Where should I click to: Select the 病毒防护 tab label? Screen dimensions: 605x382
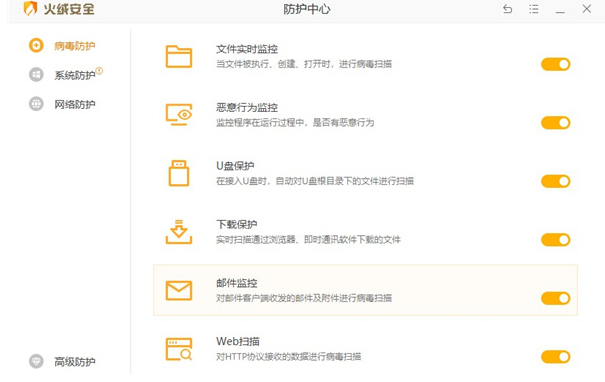(x=74, y=46)
